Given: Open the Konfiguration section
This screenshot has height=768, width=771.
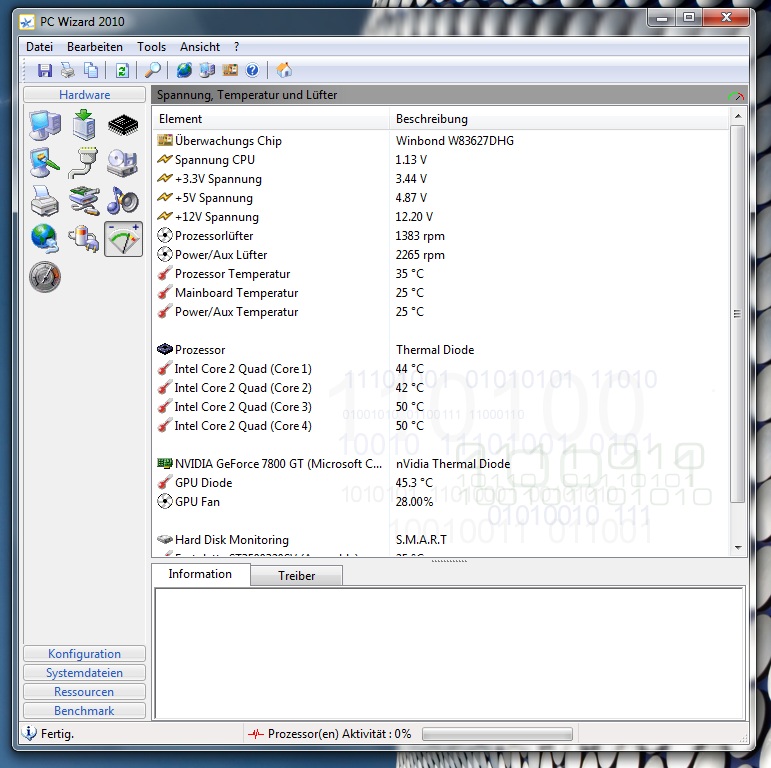Looking at the screenshot, I should (x=85, y=653).
